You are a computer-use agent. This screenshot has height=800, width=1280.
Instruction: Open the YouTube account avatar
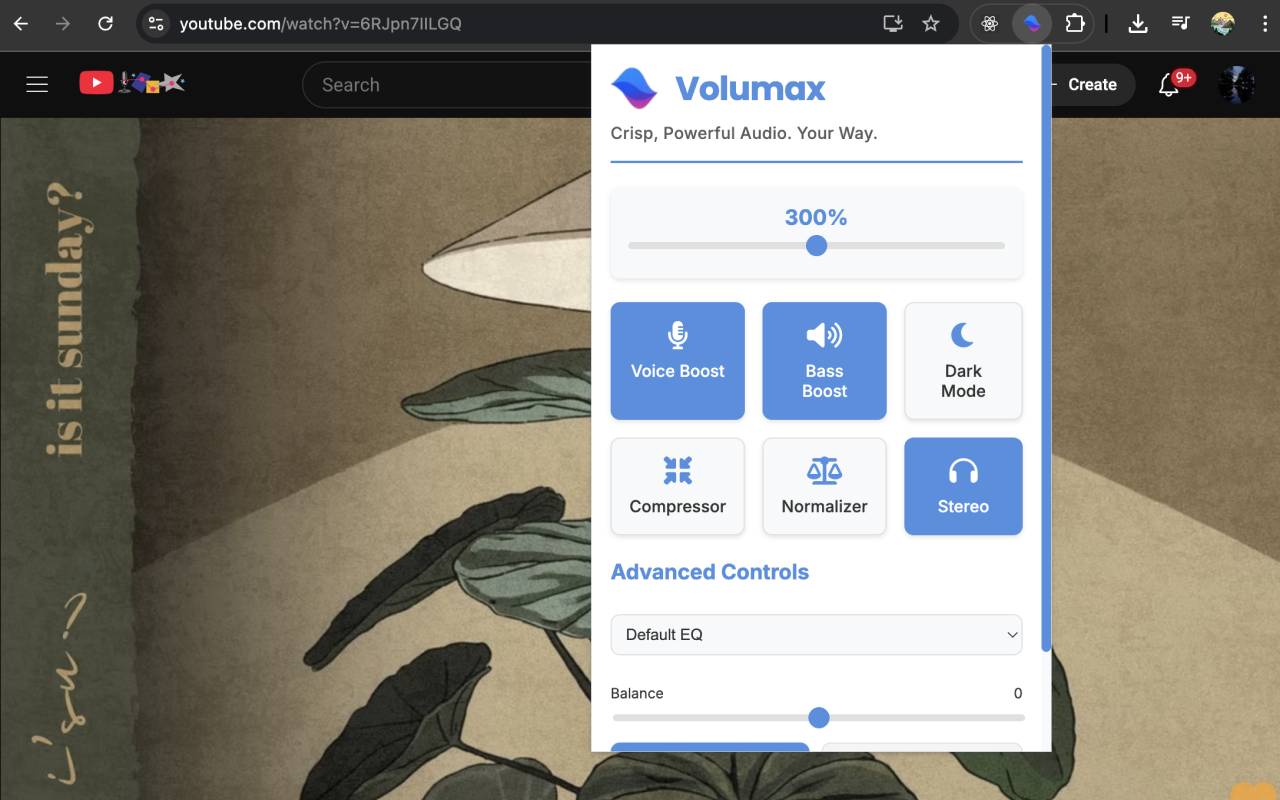(1236, 84)
